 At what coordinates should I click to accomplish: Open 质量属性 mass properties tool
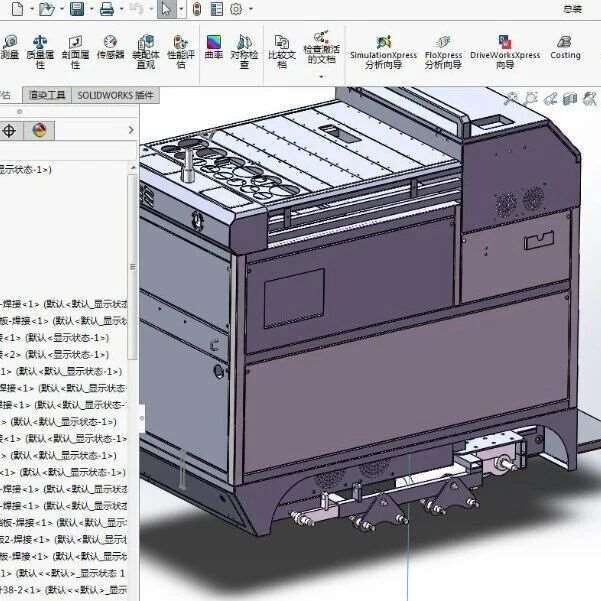coord(40,52)
